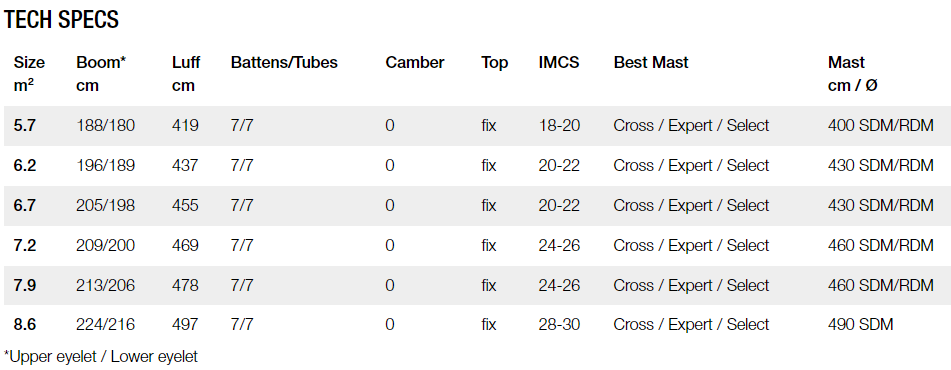Click 400 SDM/RDM mast value

pyautogui.click(x=881, y=126)
